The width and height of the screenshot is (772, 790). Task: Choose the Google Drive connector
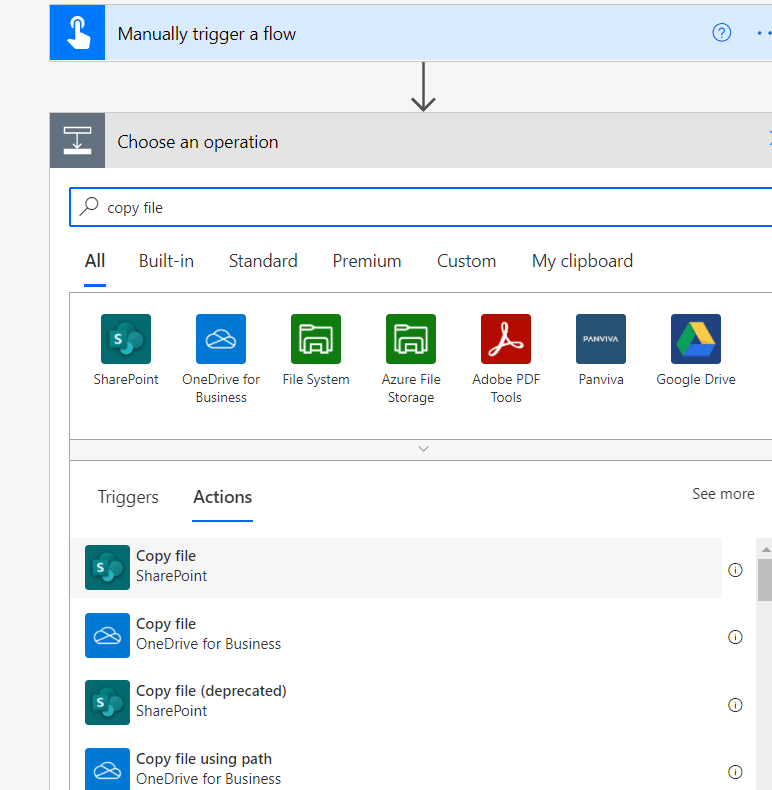(696, 339)
